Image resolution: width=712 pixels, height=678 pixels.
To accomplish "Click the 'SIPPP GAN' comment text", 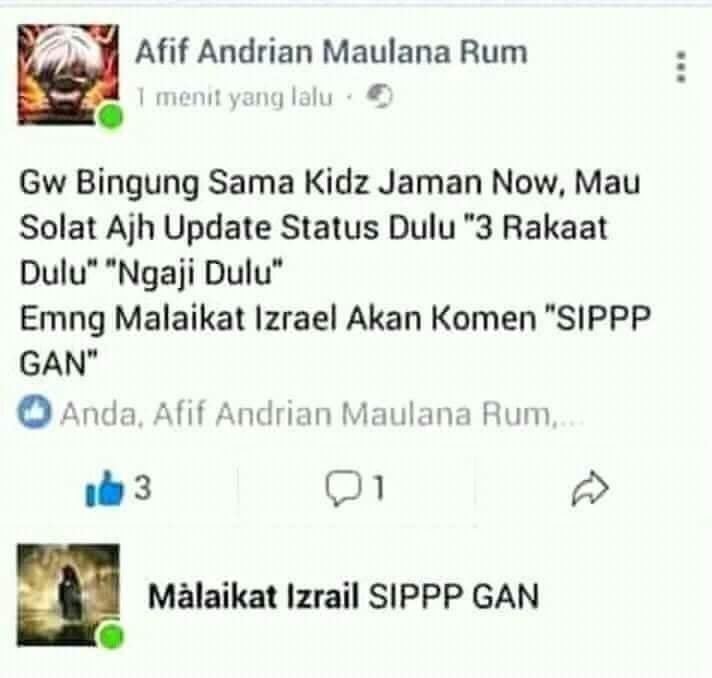I will [x=453, y=596].
